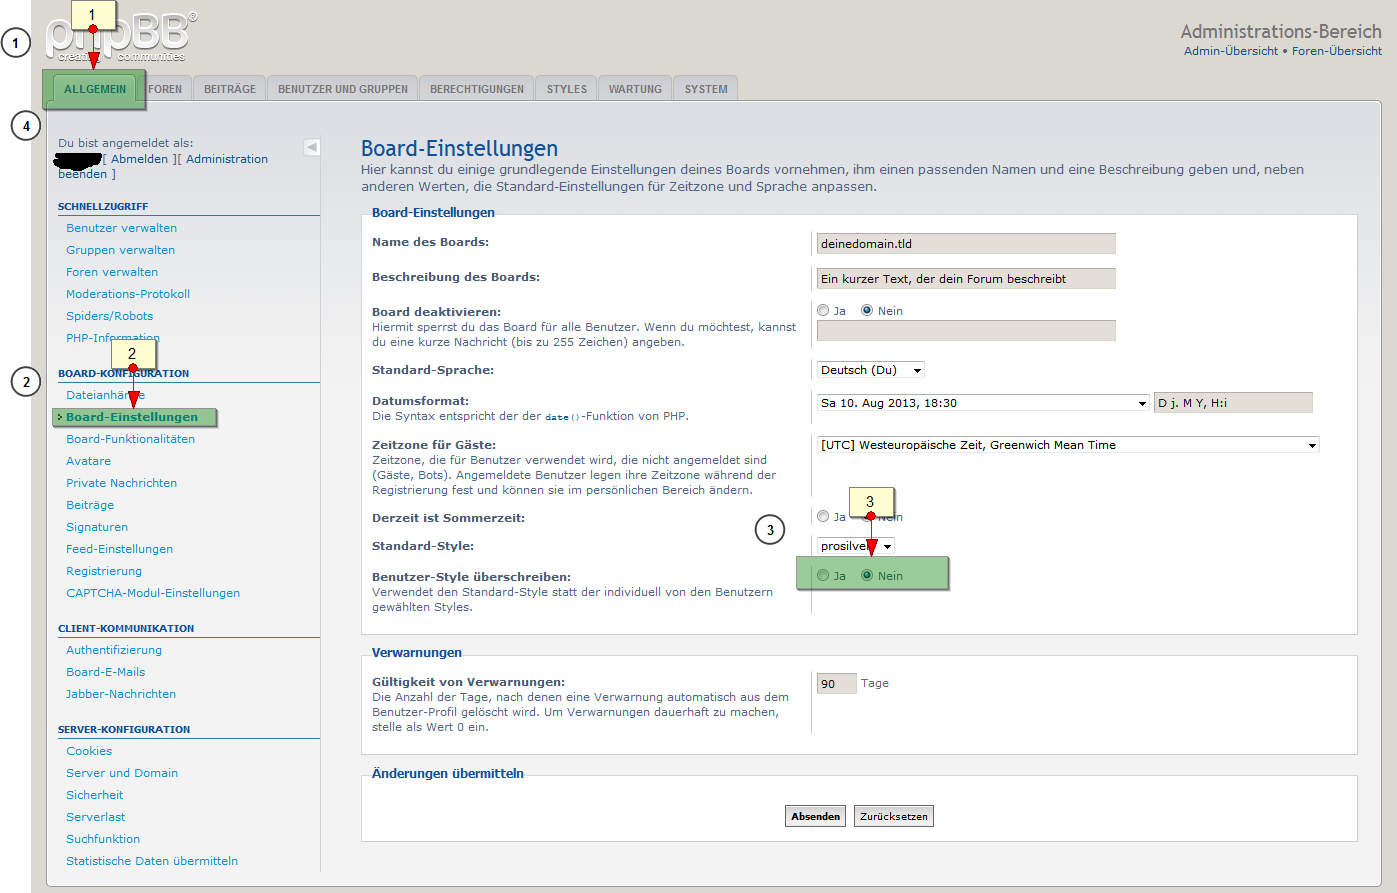
Task: Open the Standard-Sprache dropdown
Action: point(870,370)
